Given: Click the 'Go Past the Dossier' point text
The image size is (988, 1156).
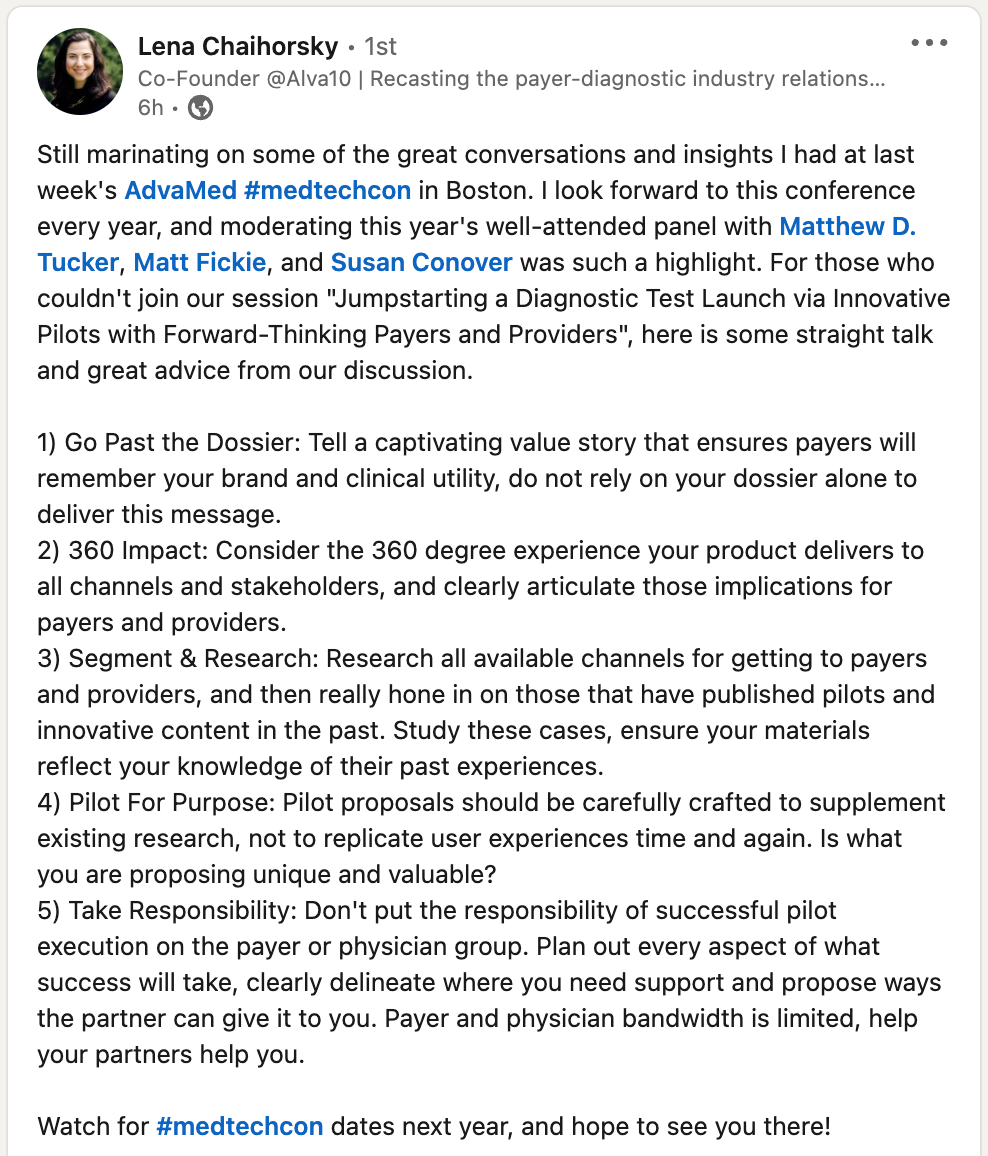Looking at the screenshot, I should click(182, 442).
